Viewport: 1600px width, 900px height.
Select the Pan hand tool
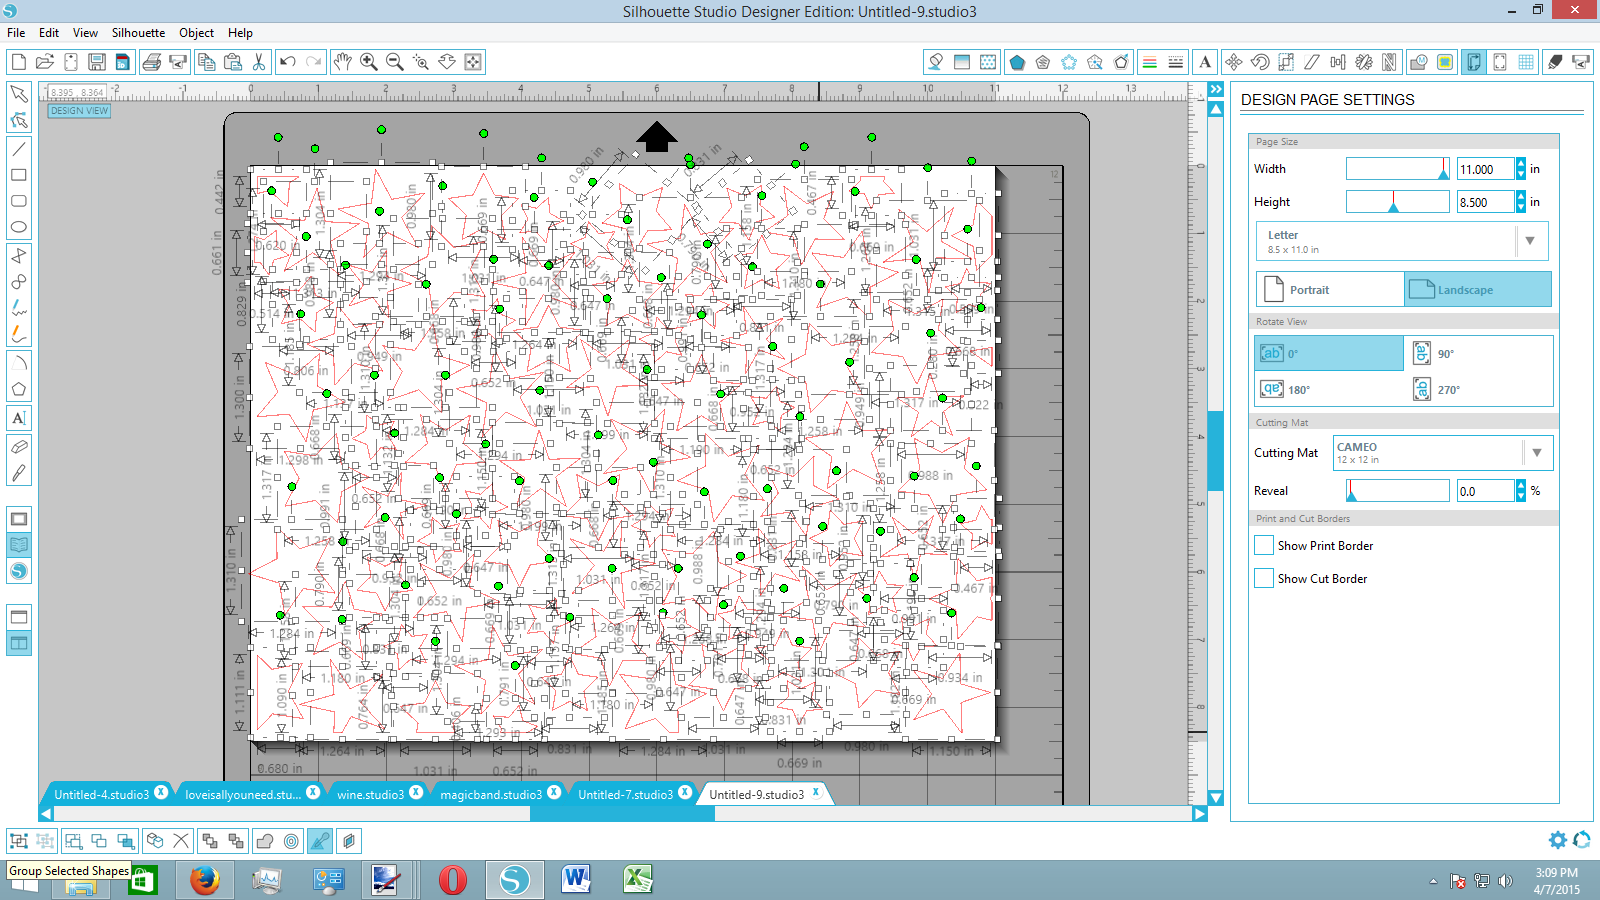343,62
